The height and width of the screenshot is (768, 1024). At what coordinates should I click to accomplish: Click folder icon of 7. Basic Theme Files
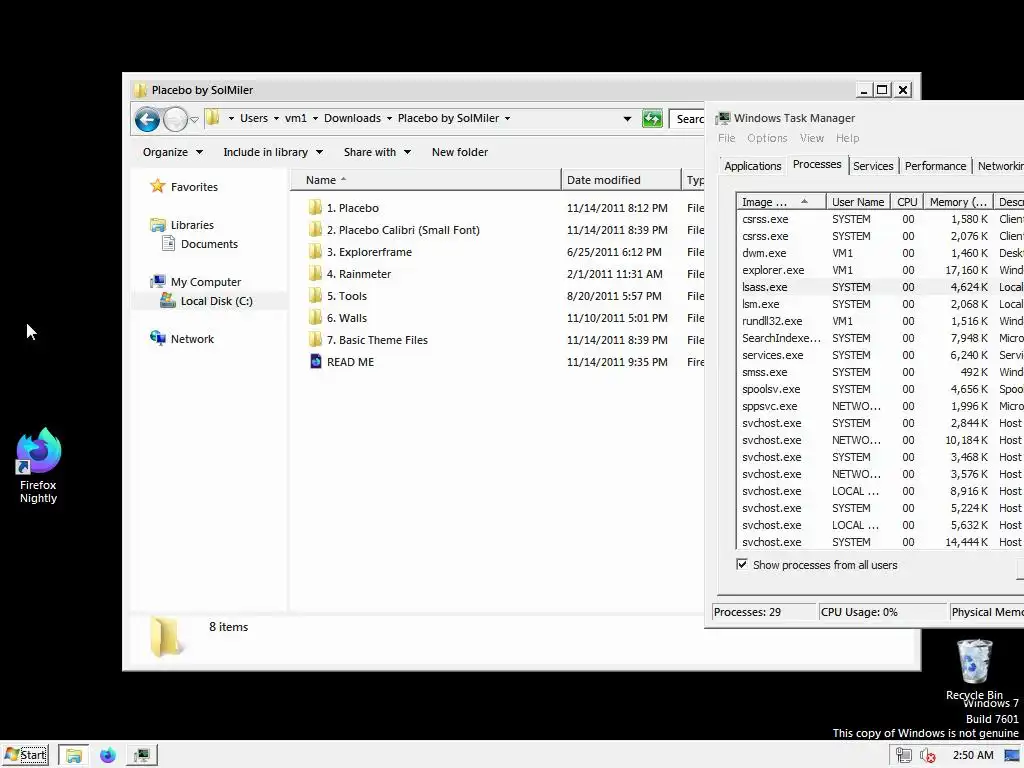[x=315, y=340]
